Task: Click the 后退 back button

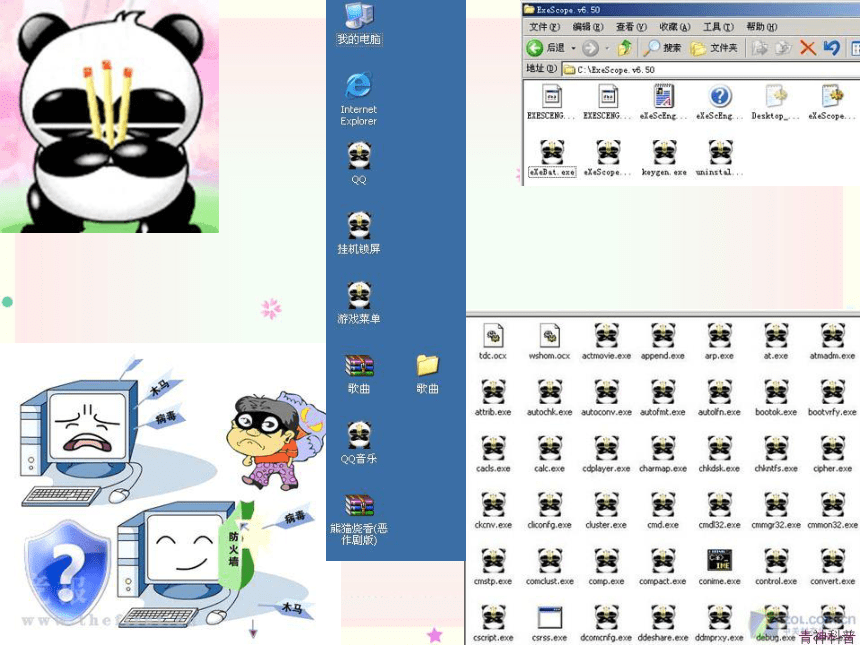Action: pyautogui.click(x=546, y=48)
